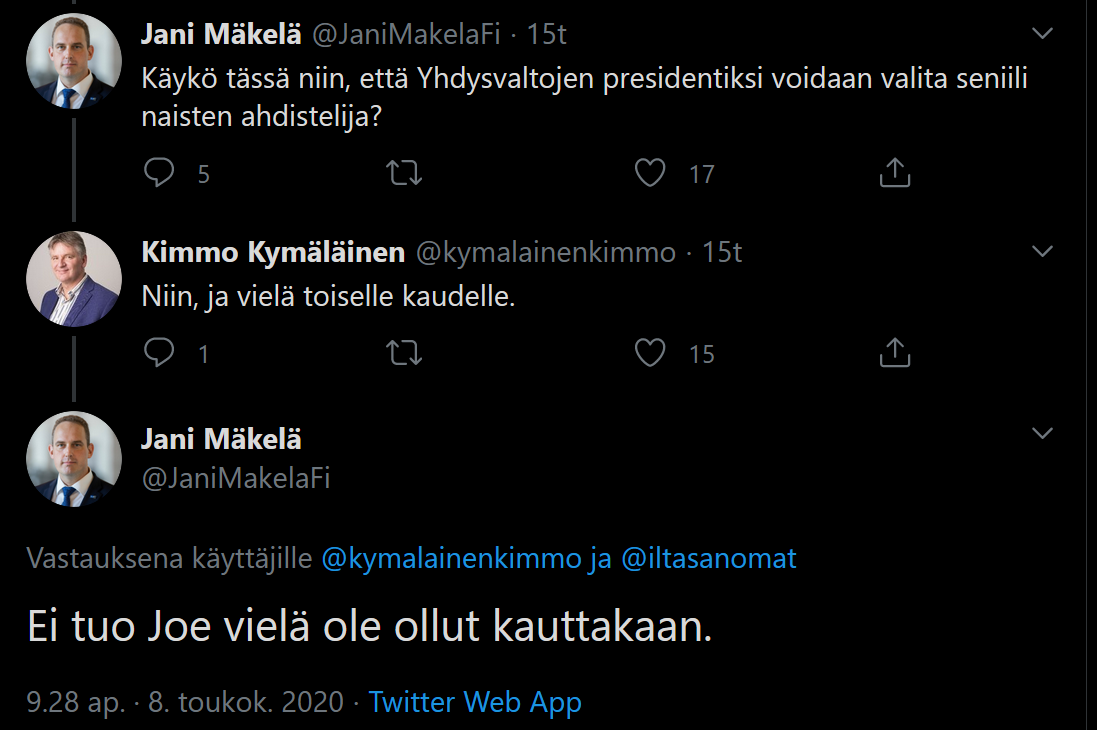Screen dimensions: 1097x730
Task: Open Kimmo Kymäläinen's display name link
Action: click(x=273, y=253)
